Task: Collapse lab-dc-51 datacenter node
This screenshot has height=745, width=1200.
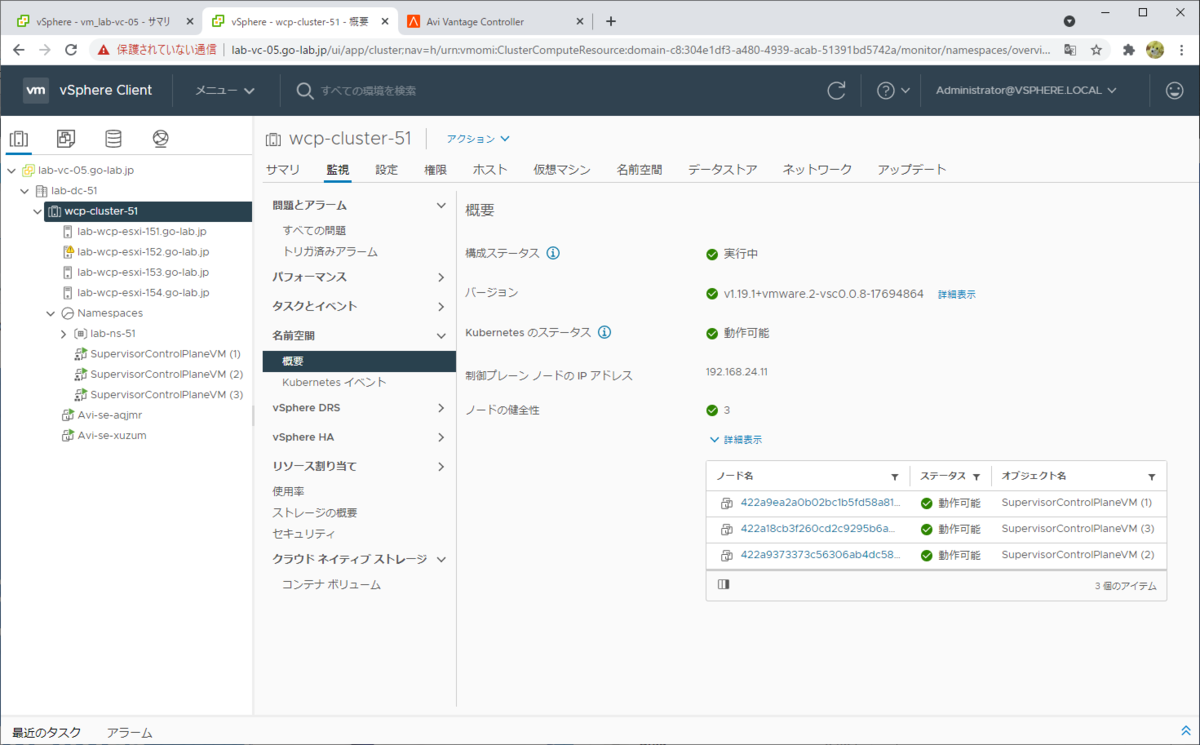Action: [24, 191]
